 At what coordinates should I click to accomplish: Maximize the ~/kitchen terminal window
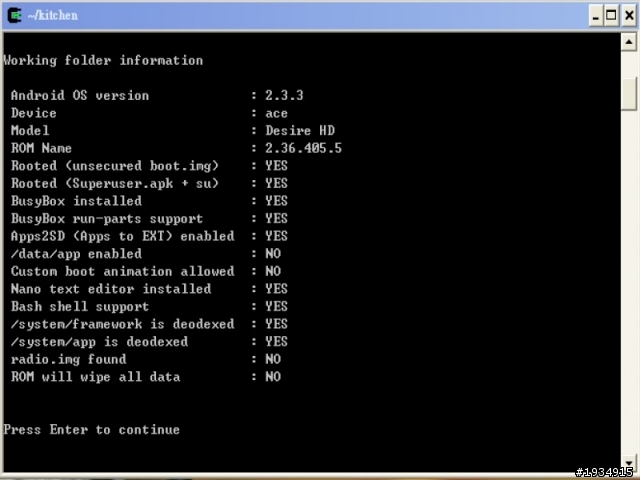click(611, 16)
